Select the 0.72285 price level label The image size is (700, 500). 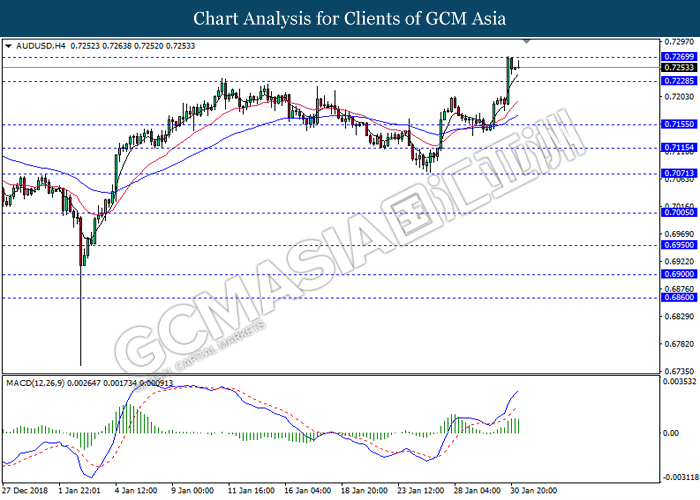click(679, 81)
